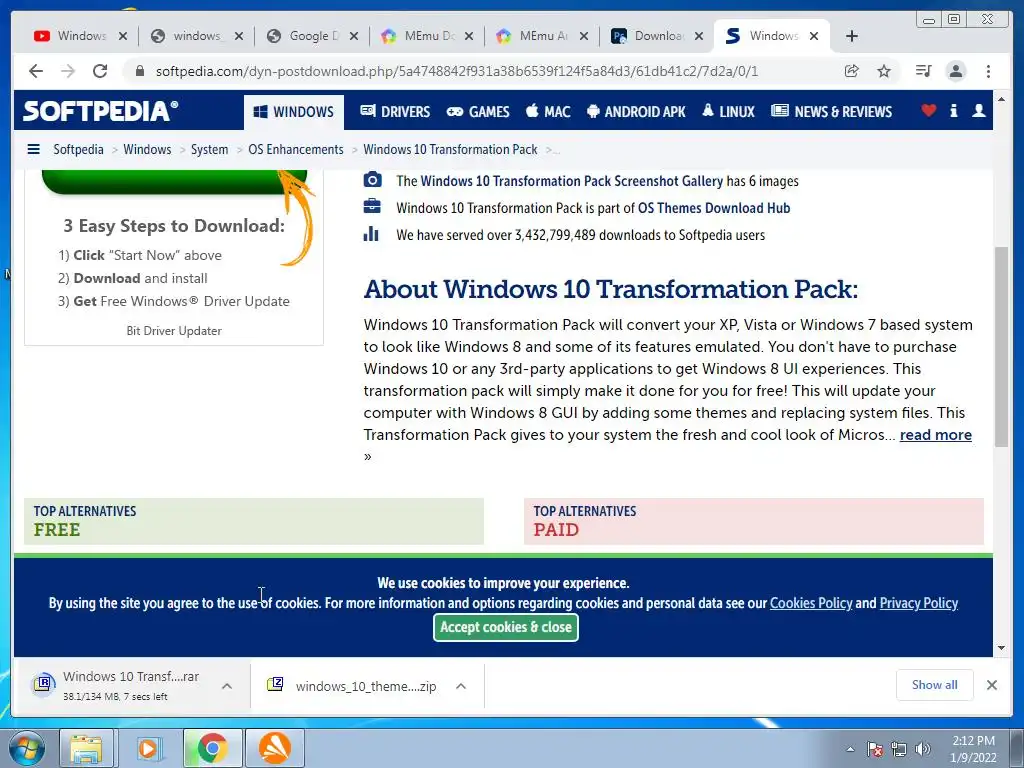Screen dimensions: 1024x768
Task: Show hidden tray icons arrow
Action: pyautogui.click(x=850, y=749)
